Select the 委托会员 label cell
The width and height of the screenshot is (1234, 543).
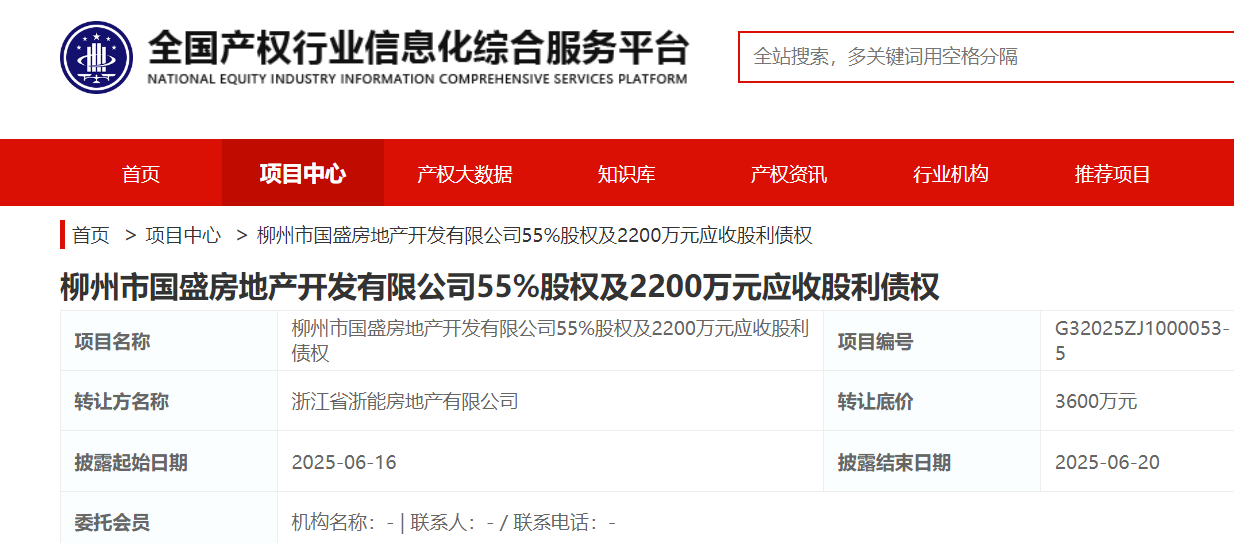click(169, 518)
